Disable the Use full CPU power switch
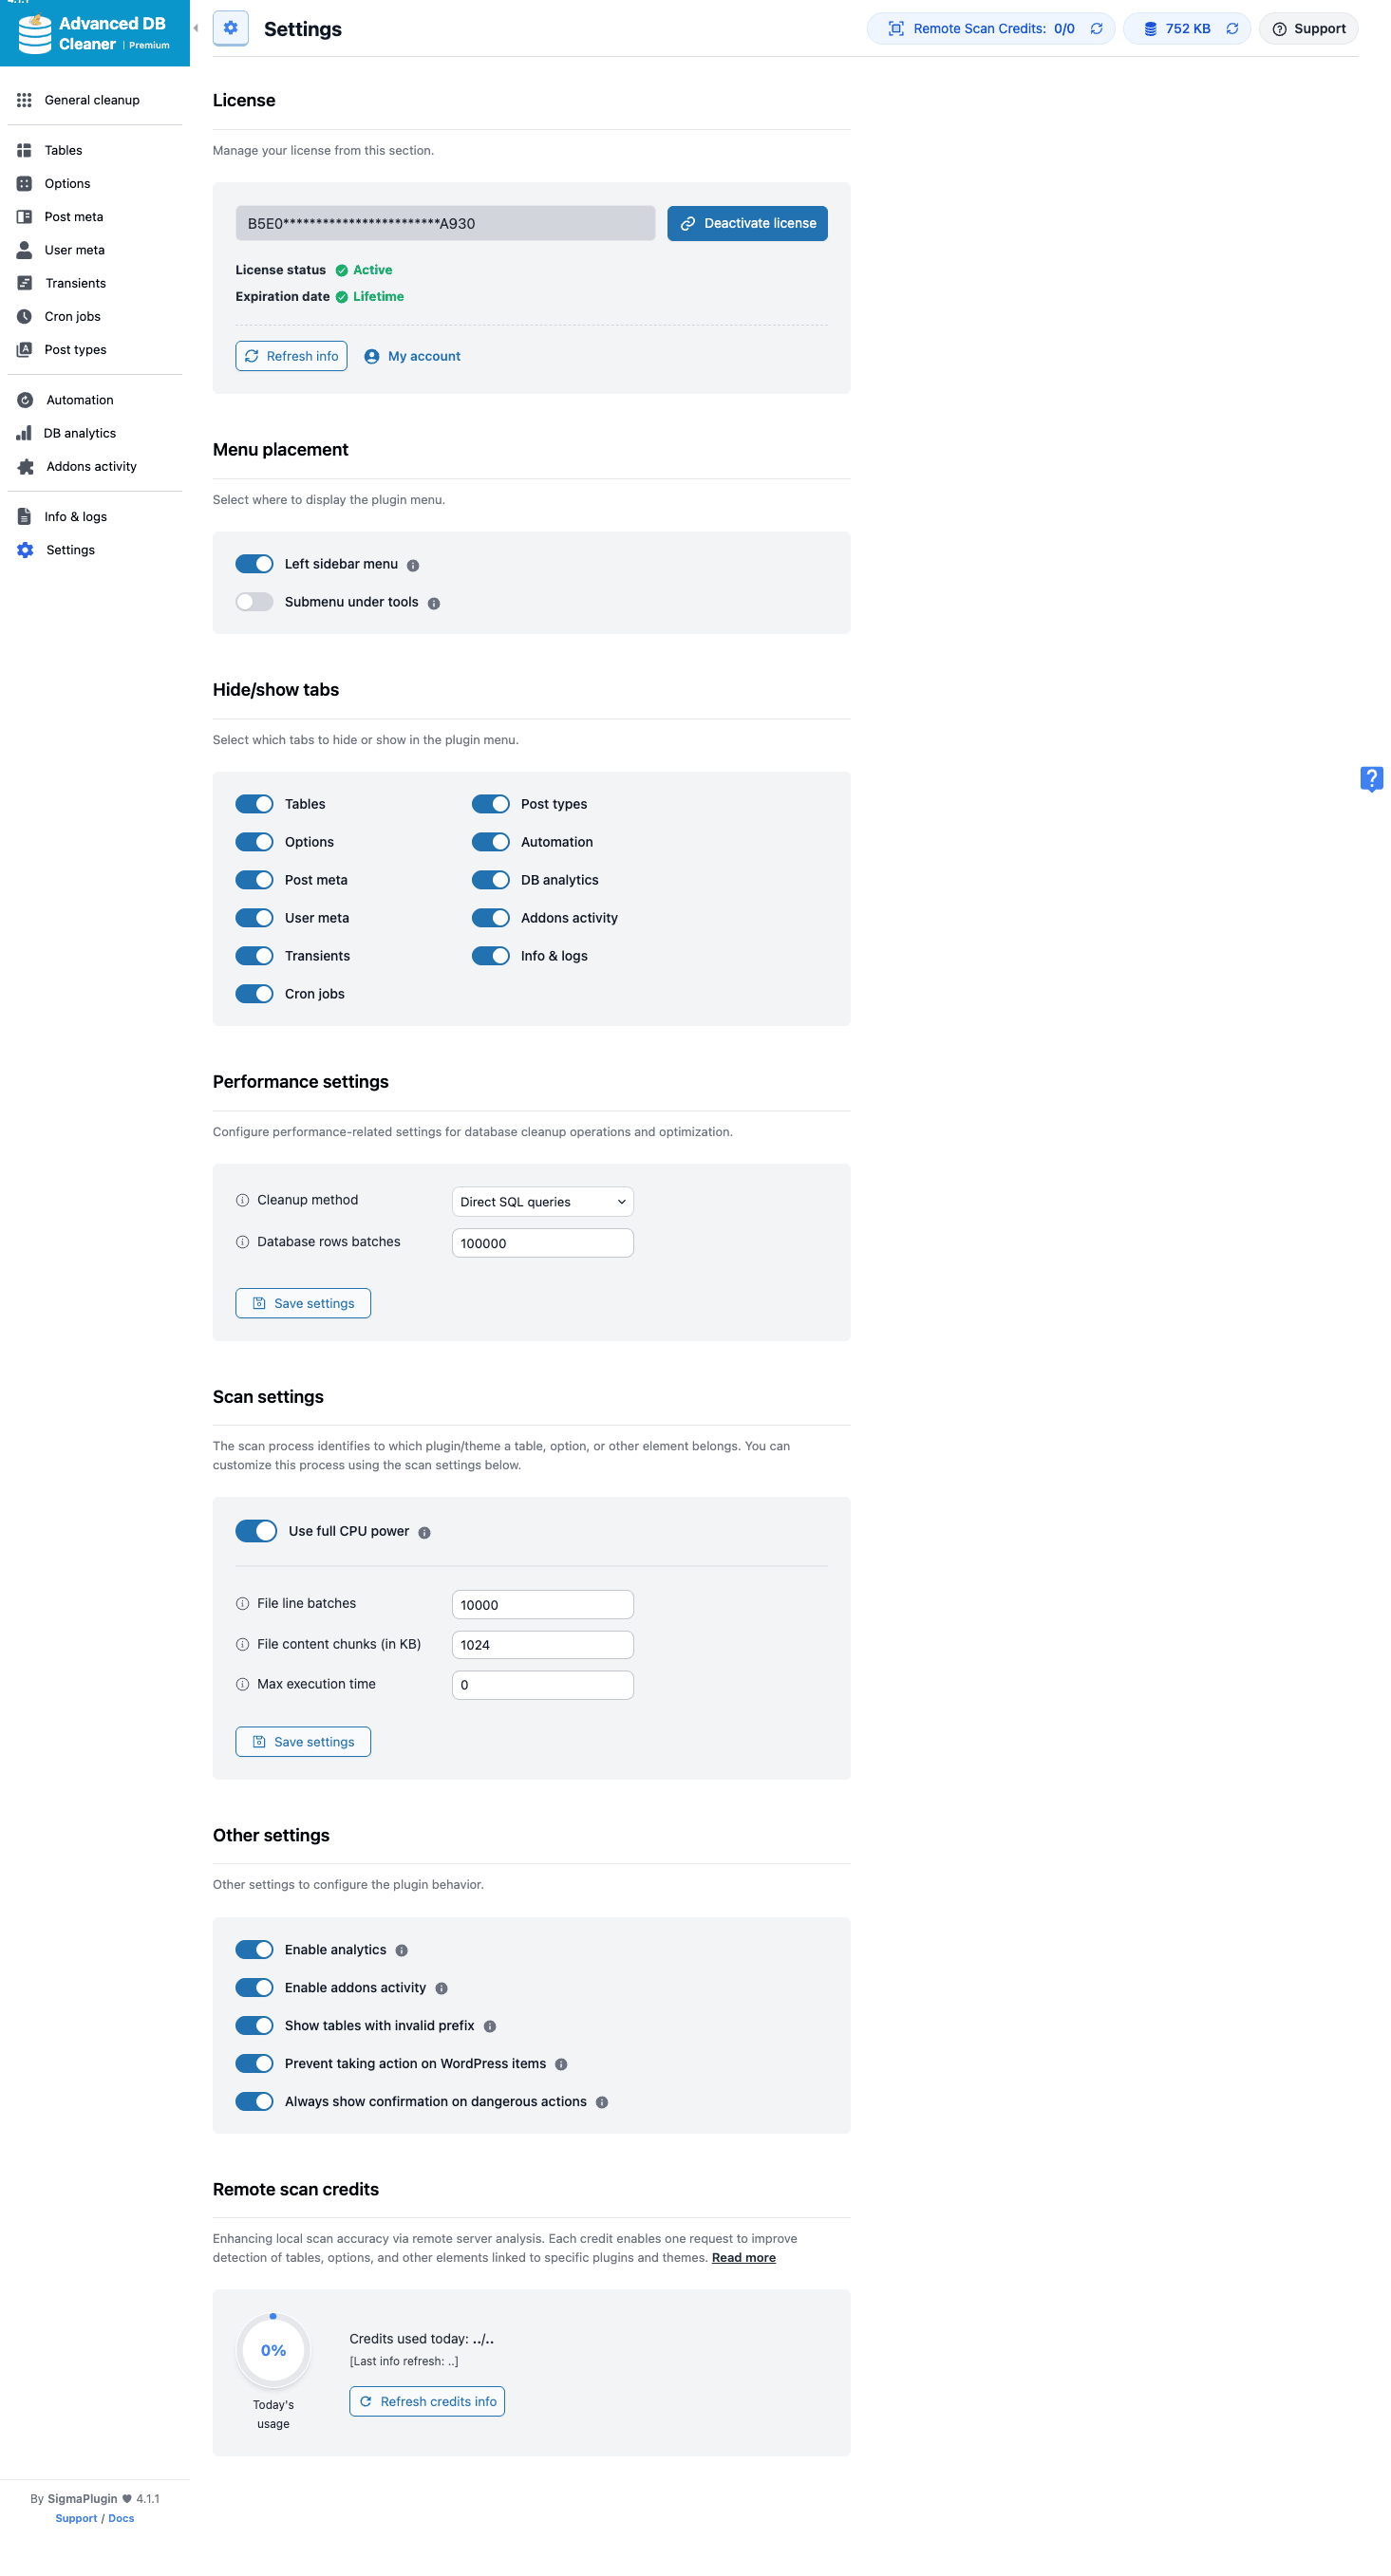The image size is (1391, 2576). (256, 1531)
